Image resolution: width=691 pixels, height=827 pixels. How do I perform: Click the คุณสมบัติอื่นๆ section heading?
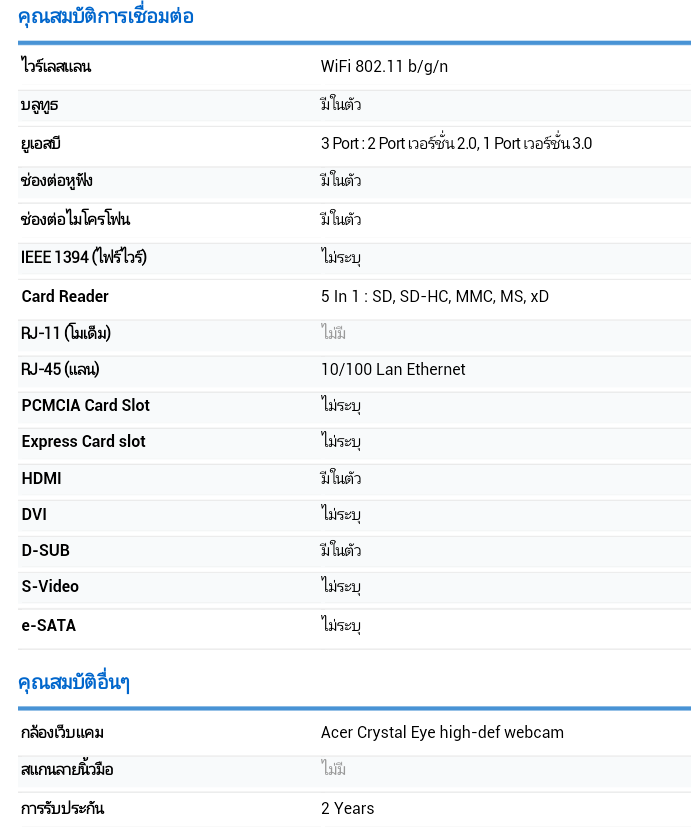pos(74,682)
